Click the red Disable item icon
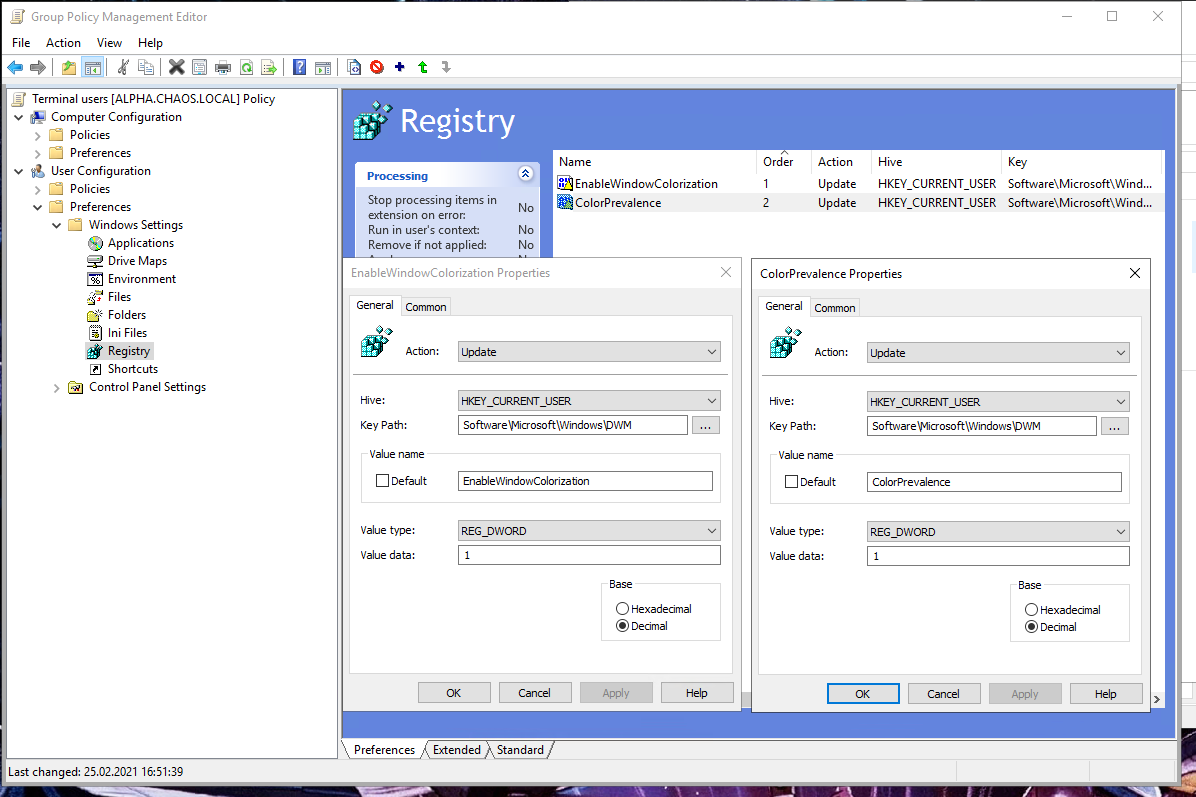Screen dimensions: 1196x797 377,67
